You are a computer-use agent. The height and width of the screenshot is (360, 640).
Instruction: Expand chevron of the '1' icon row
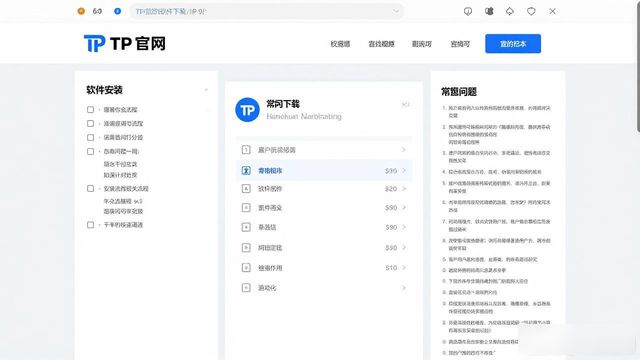404,150
